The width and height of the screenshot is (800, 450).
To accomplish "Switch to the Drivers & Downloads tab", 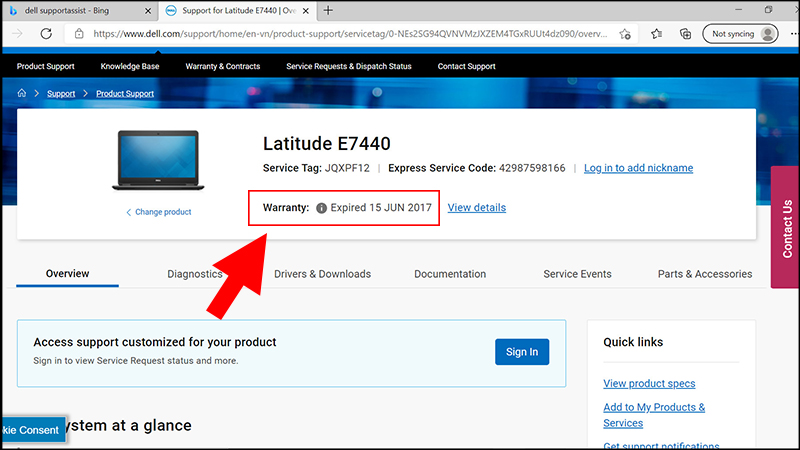I will point(322,274).
